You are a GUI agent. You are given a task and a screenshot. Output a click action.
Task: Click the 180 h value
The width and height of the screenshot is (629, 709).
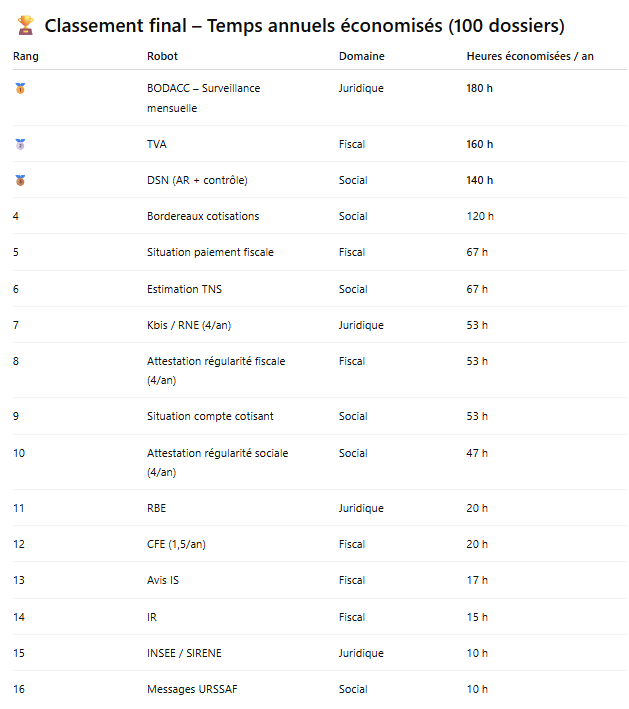click(x=480, y=88)
